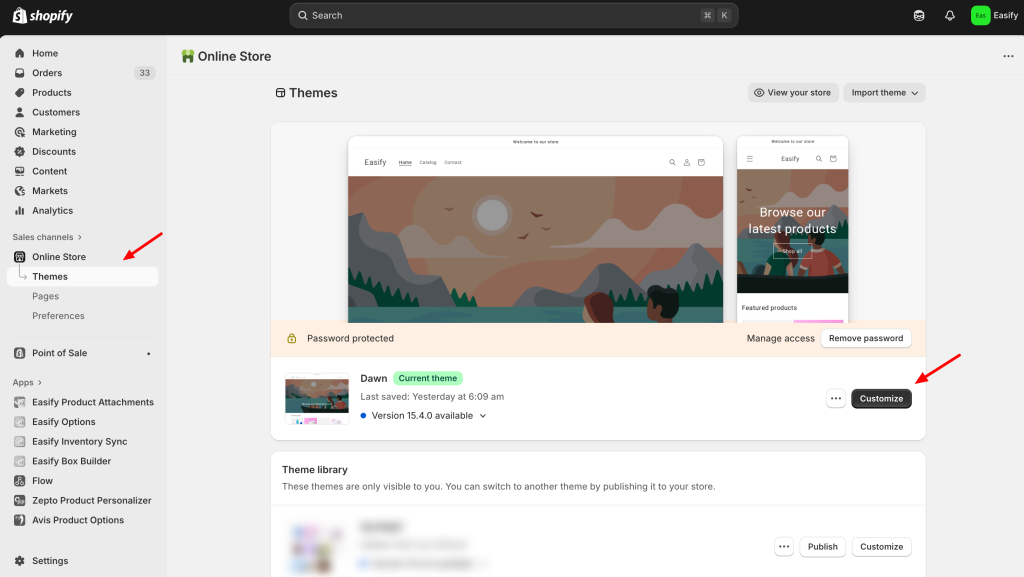Click the Dawn theme thumbnail
1024x577 pixels.
[x=317, y=398]
